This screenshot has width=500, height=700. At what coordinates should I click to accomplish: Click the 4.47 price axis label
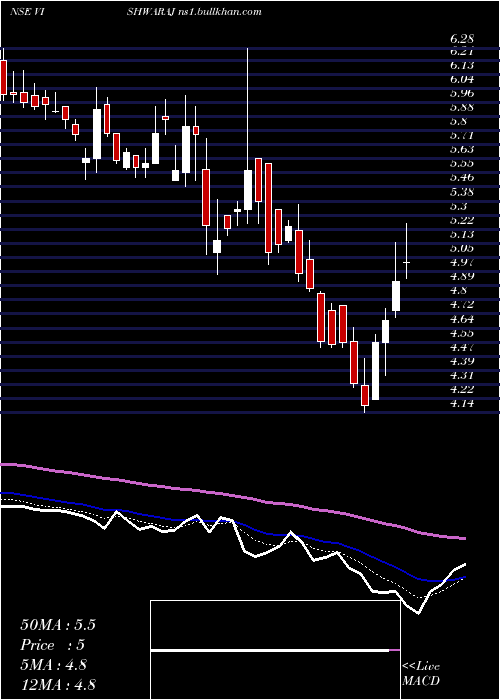[x=462, y=347]
